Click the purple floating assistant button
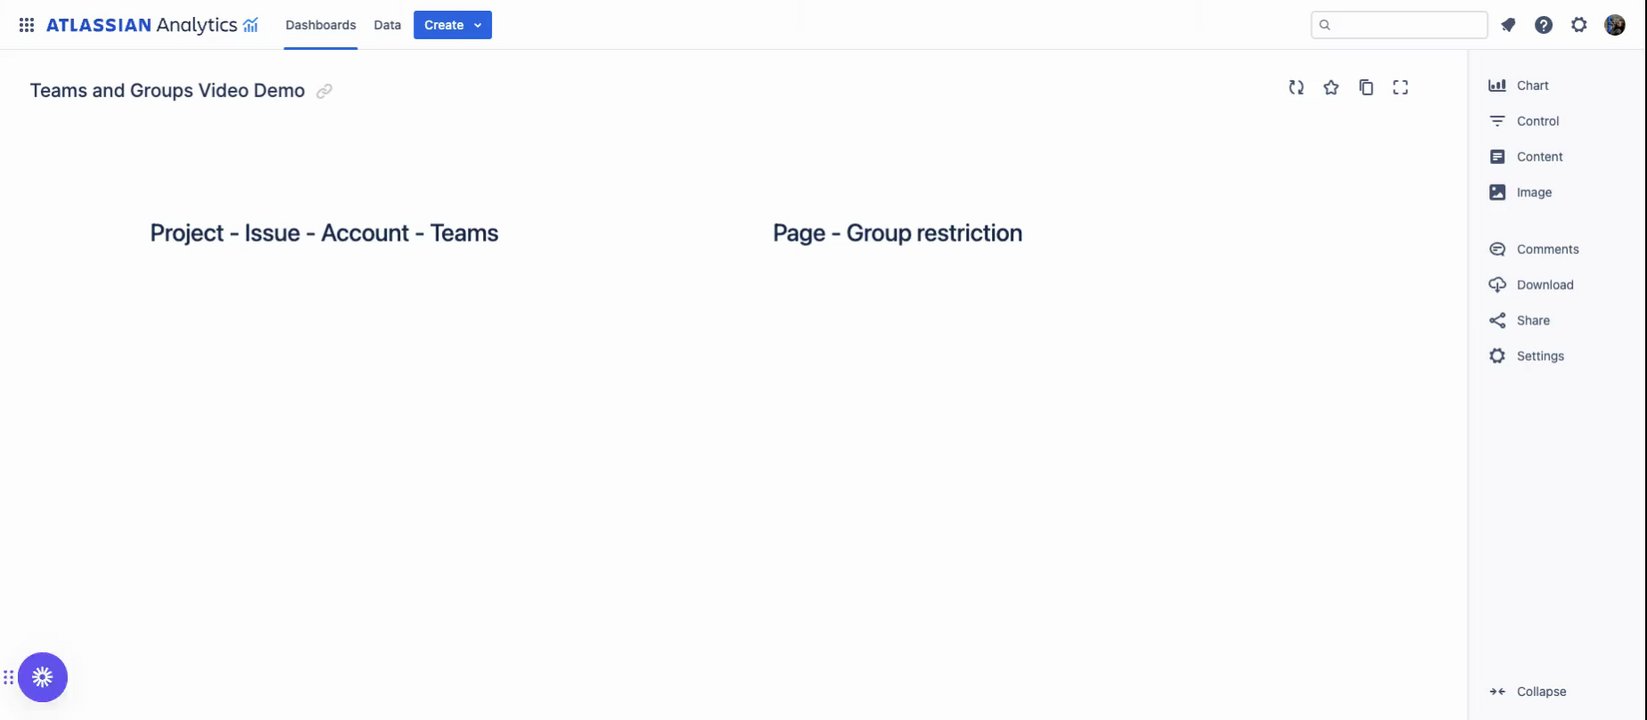Viewport: 1647px width, 720px height. [42, 677]
